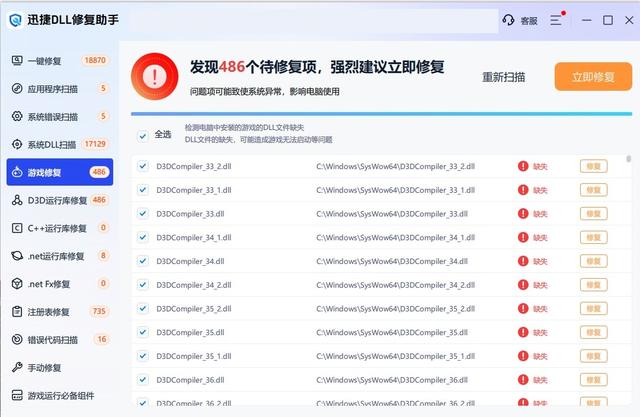Click the 一键修复 monitor icon
This screenshot has width=640, height=417.
tap(17, 61)
